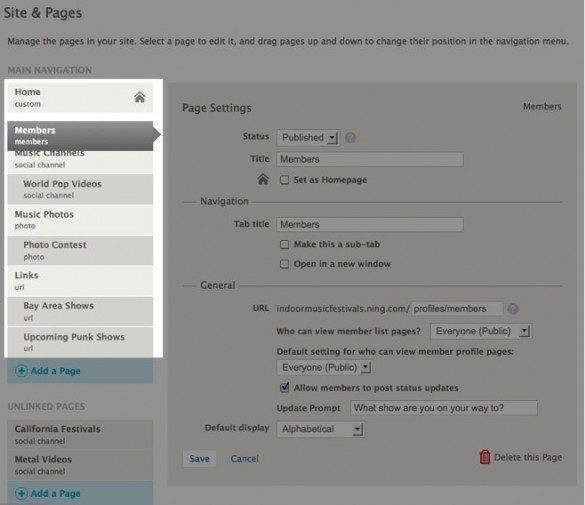Select Music Photos page in navigation

tap(80, 220)
